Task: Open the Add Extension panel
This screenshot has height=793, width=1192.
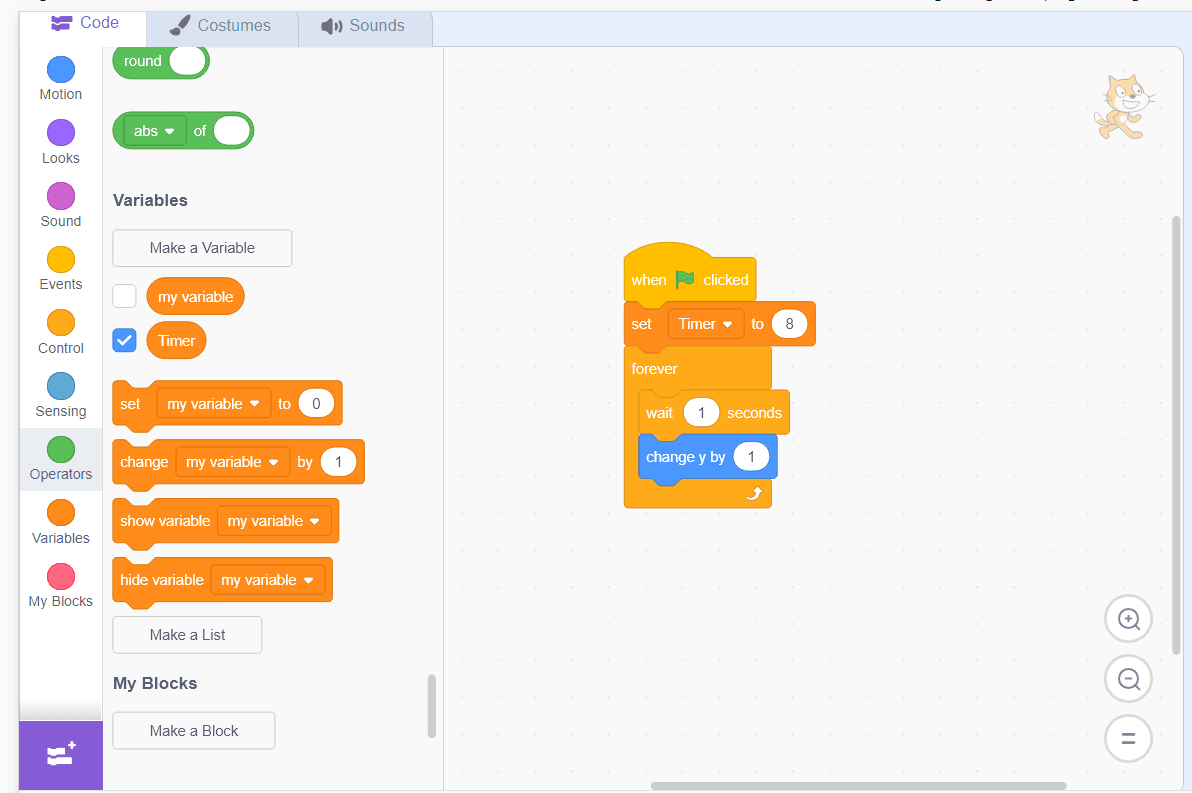Action: (60, 757)
